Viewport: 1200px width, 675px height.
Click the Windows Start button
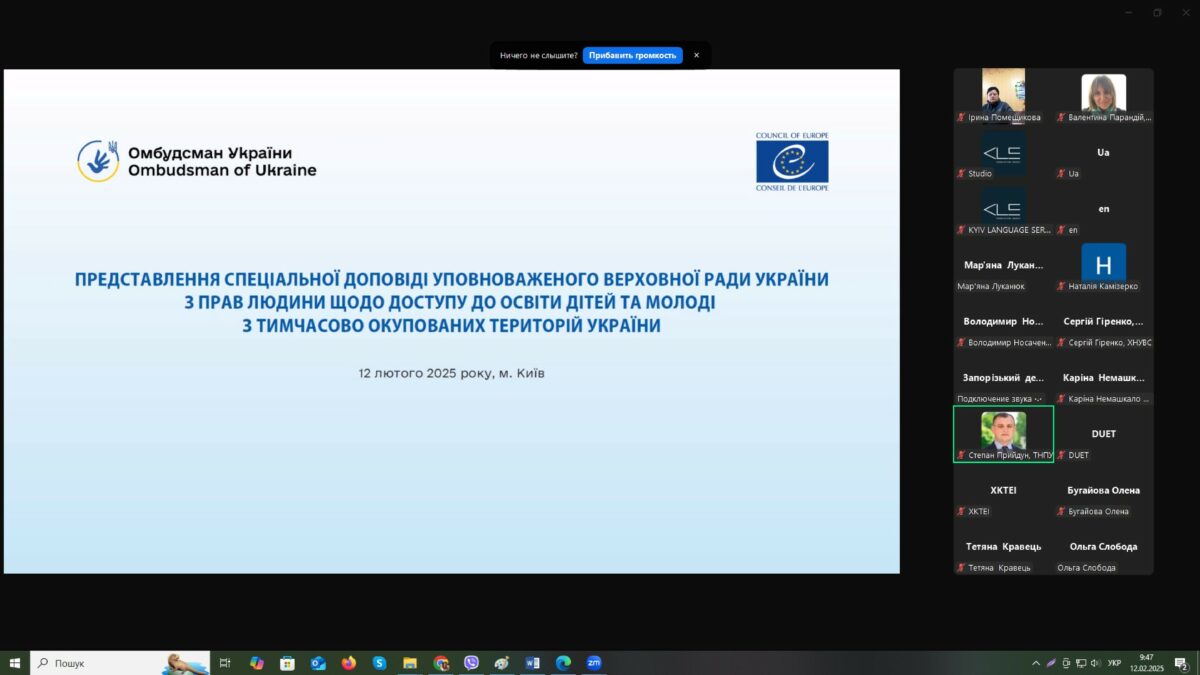click(15, 663)
